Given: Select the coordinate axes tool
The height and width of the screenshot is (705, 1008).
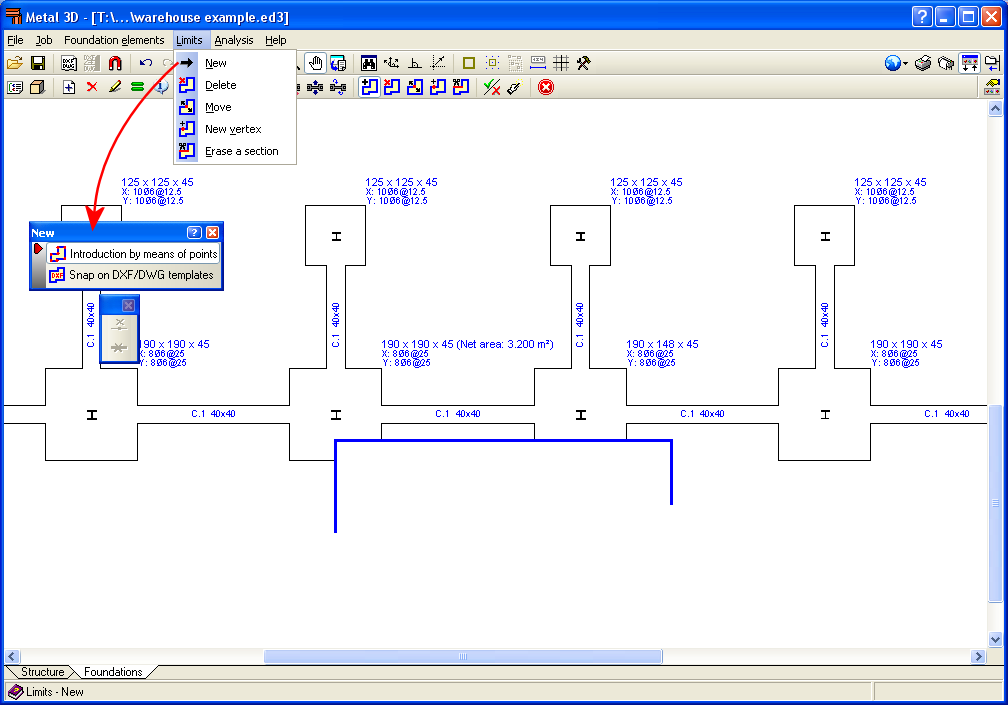Looking at the screenshot, I should click(392, 63).
